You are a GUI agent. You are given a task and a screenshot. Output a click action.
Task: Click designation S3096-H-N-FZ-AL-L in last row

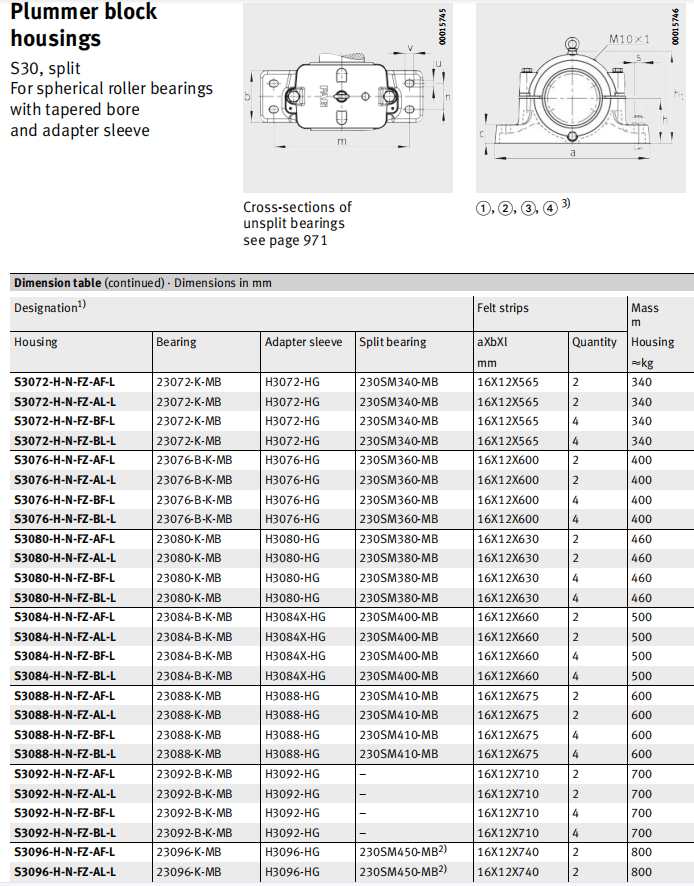(x=64, y=872)
